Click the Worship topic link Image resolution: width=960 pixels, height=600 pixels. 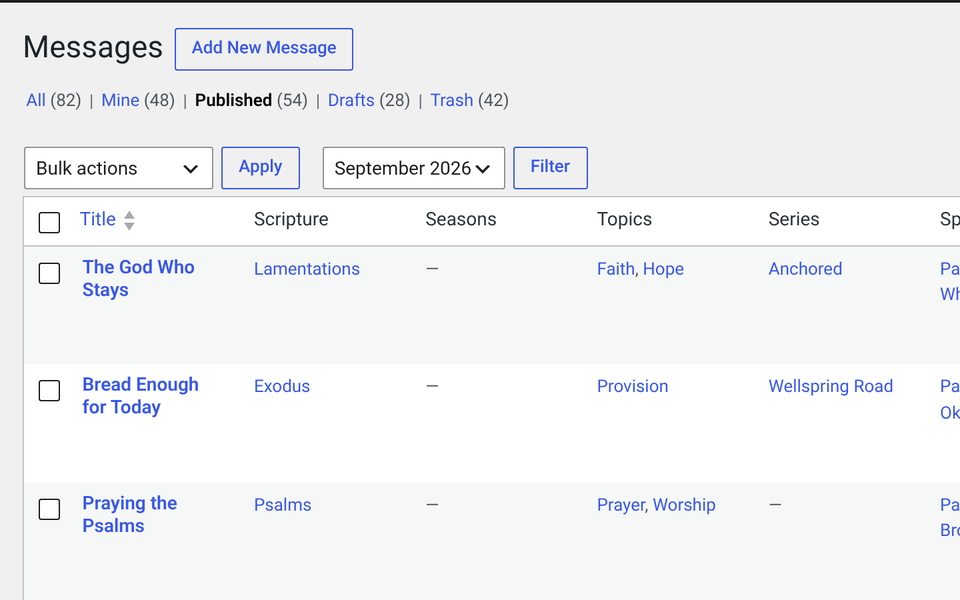point(684,505)
